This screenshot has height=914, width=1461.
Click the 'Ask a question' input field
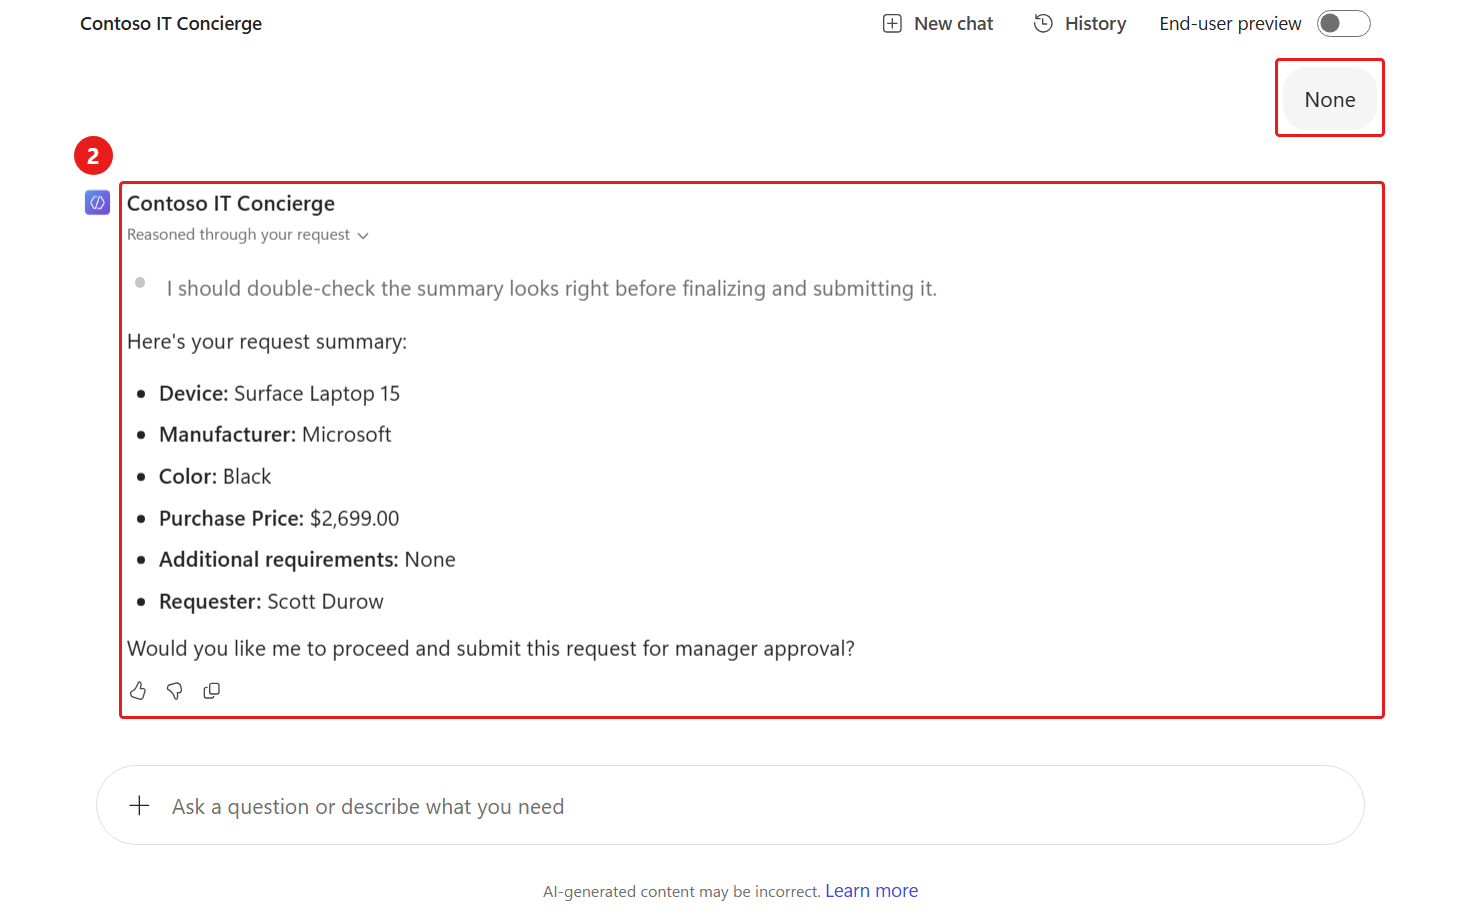730,806
